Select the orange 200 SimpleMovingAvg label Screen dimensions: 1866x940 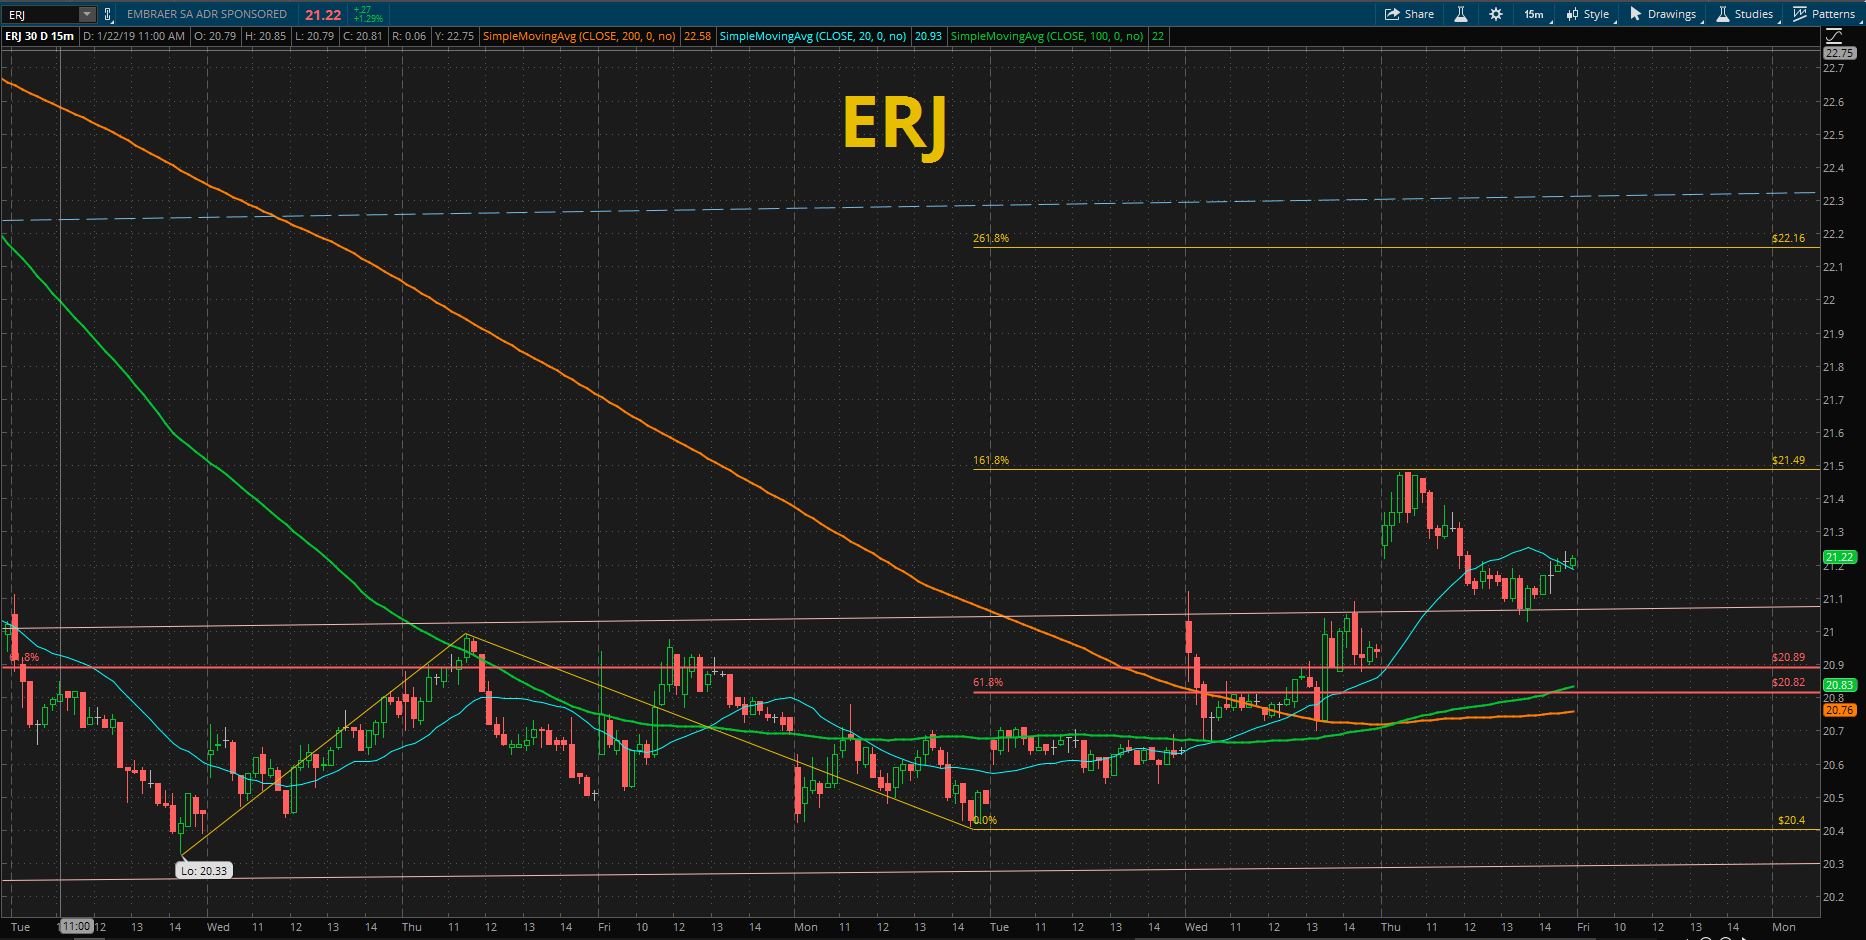pos(579,36)
